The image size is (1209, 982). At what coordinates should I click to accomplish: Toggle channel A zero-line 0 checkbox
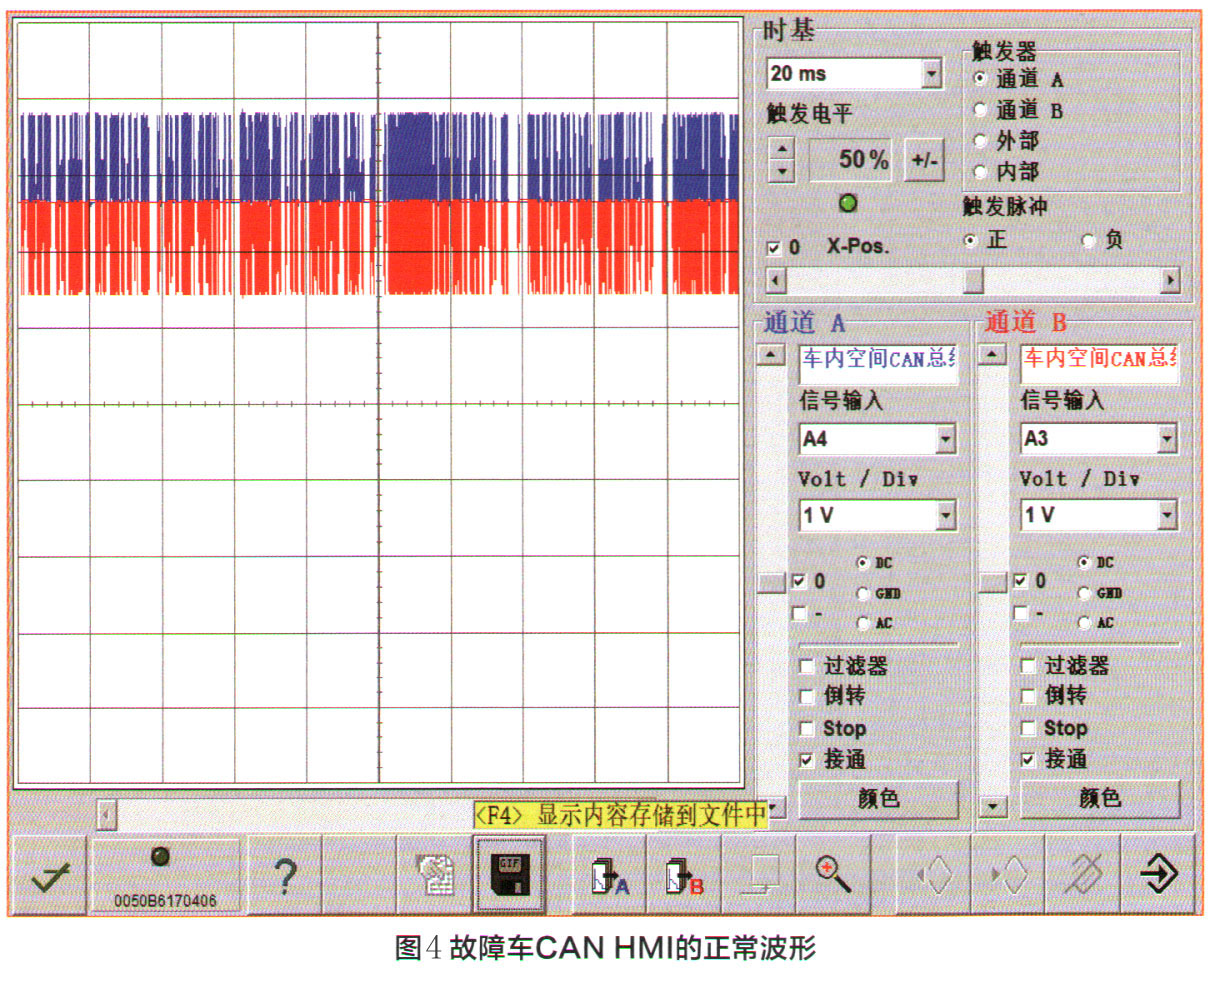[x=799, y=581]
